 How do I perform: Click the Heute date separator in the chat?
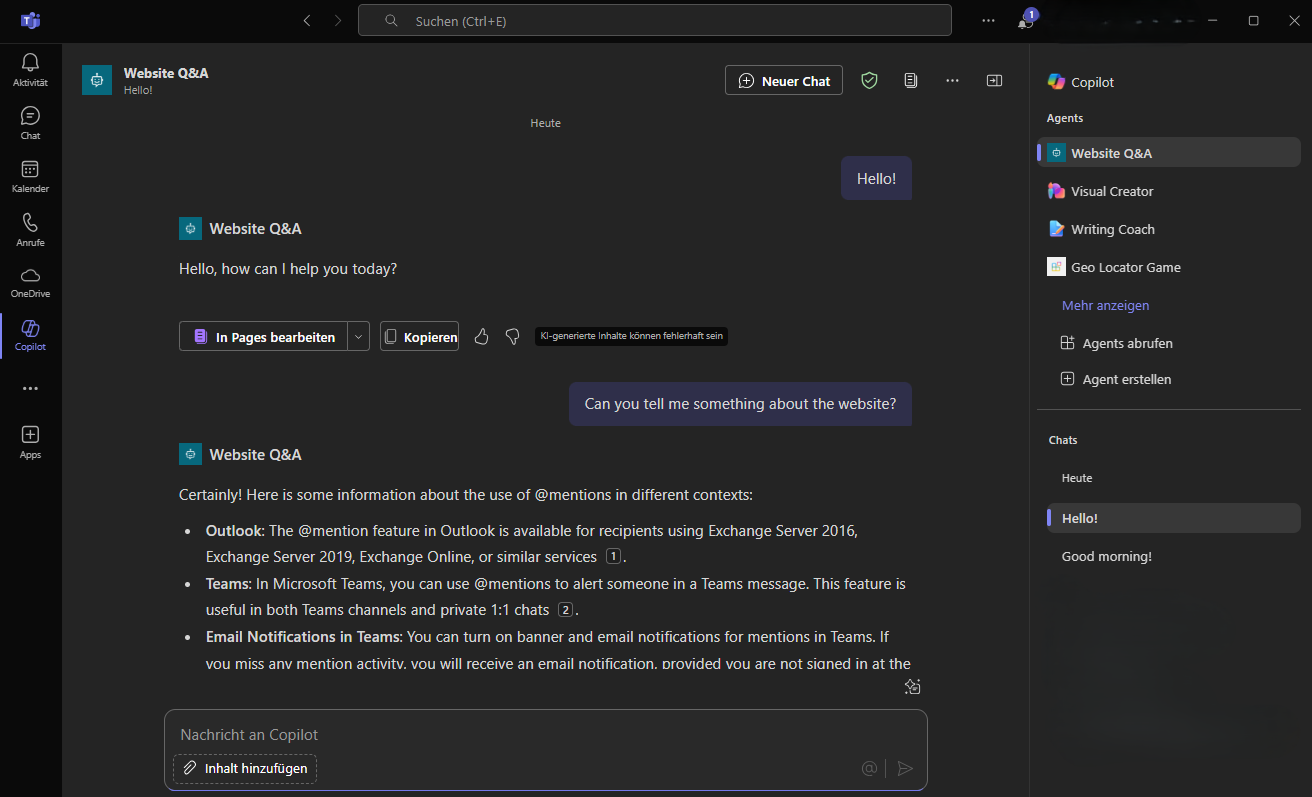coord(546,123)
